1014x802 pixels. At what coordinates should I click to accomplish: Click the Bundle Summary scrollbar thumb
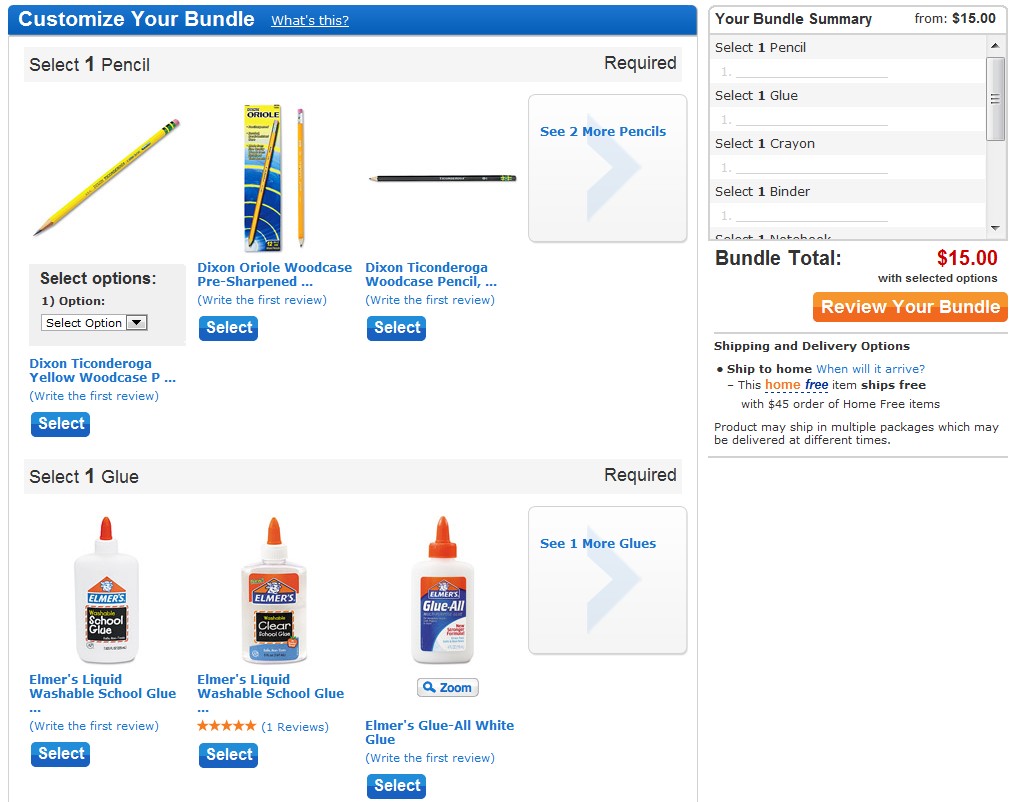point(995,98)
